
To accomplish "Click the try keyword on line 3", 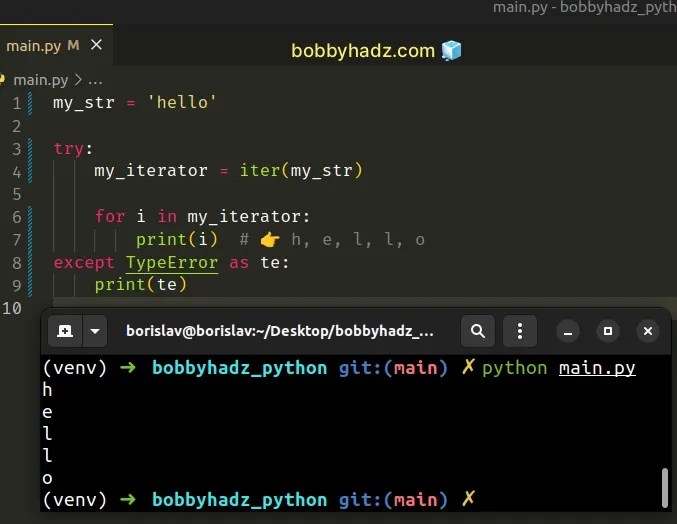I will coord(69,149).
